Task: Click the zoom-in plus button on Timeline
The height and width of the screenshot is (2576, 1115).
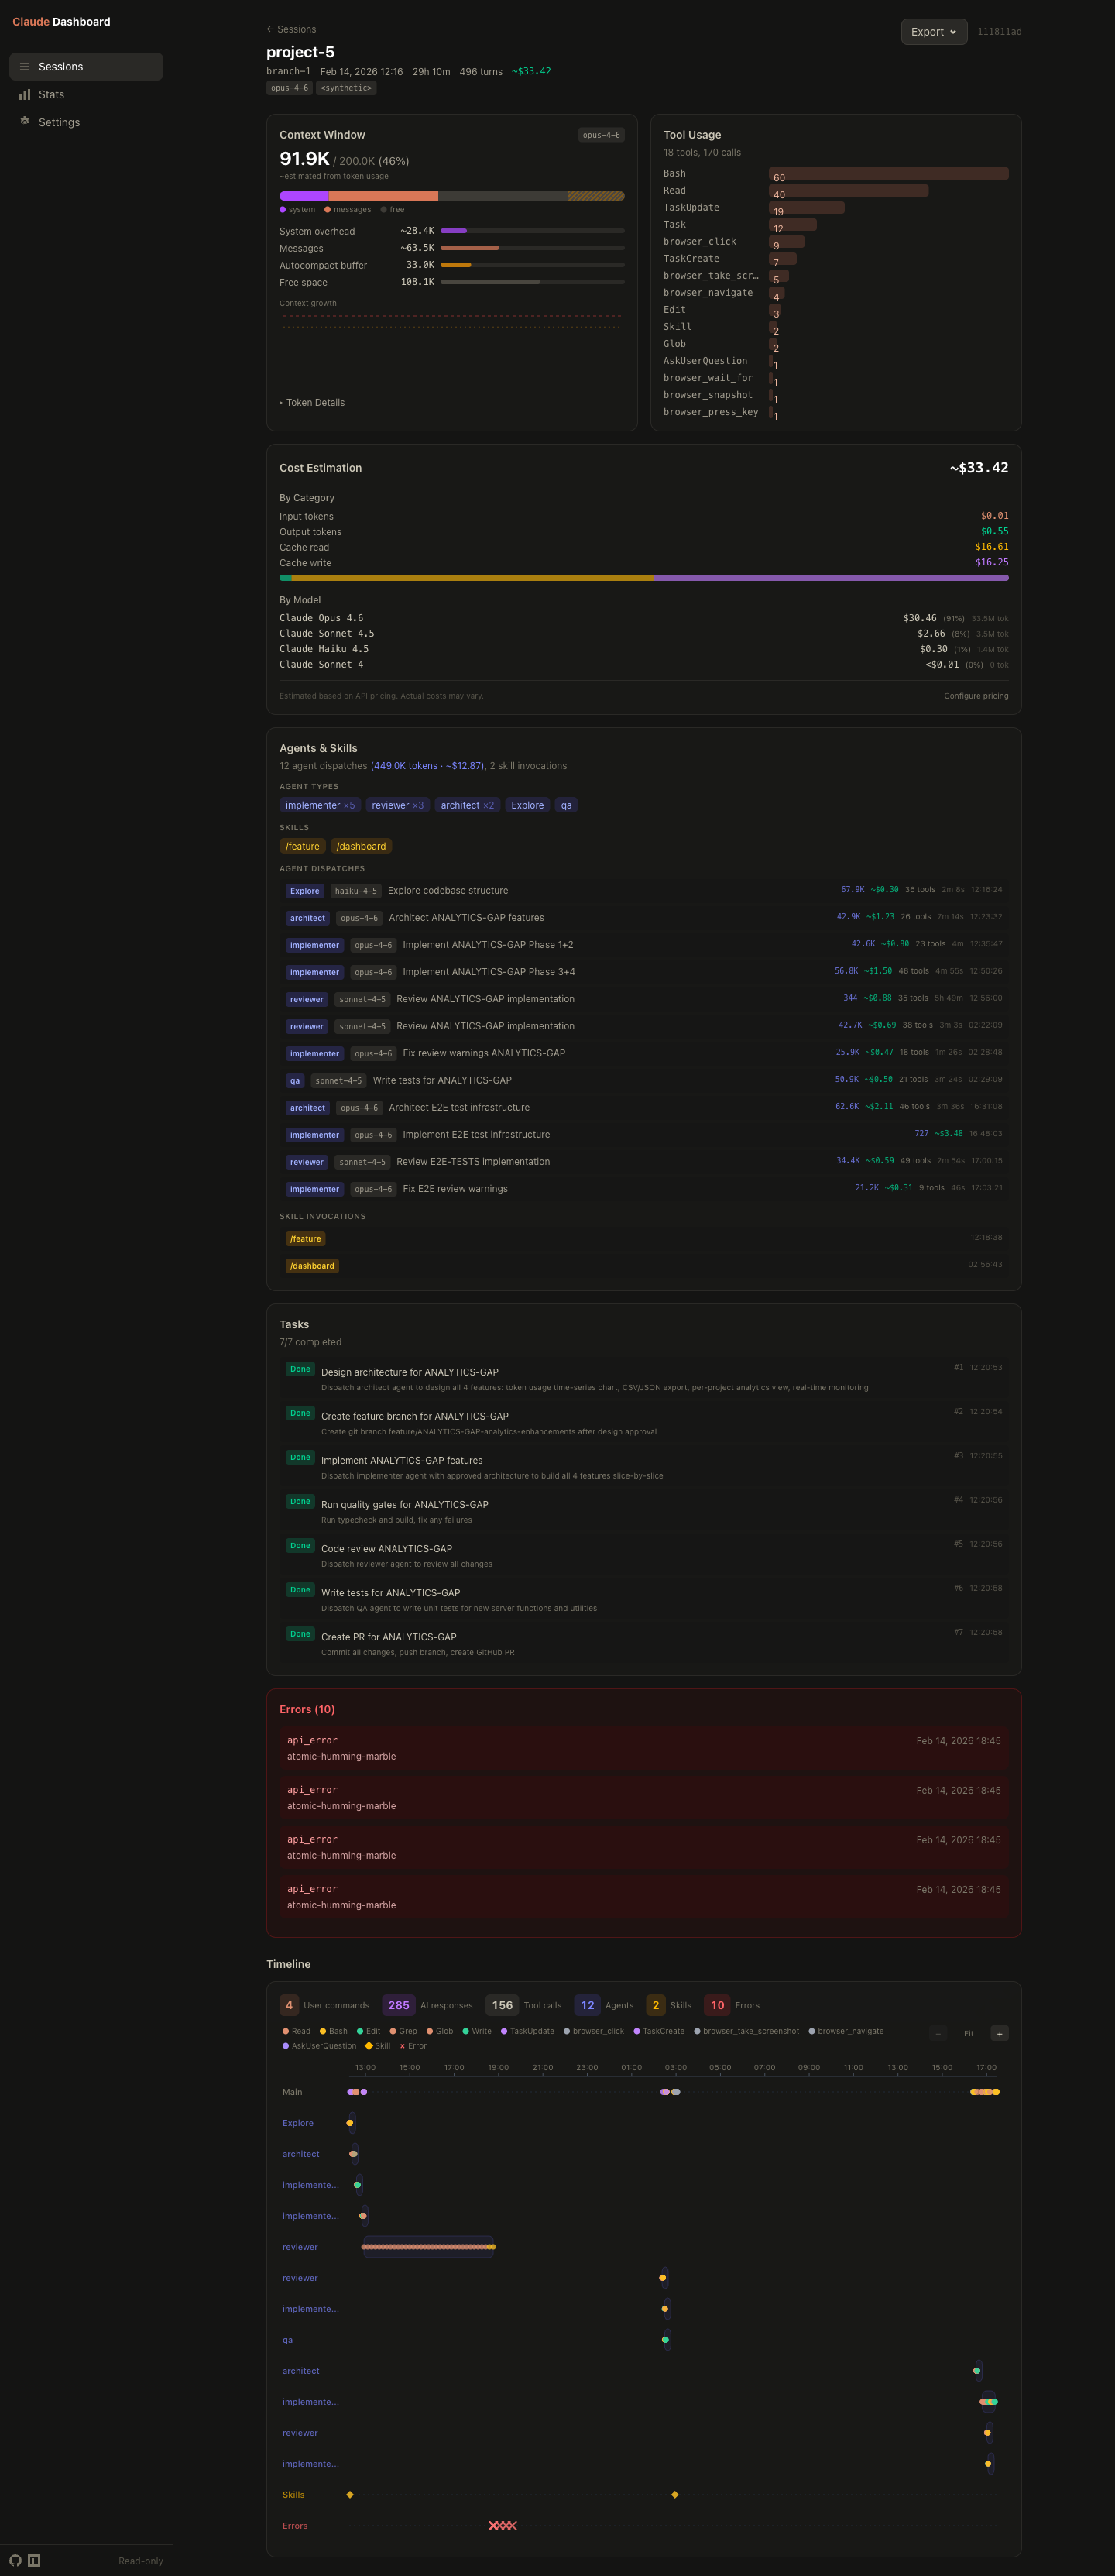Action: (x=999, y=2033)
